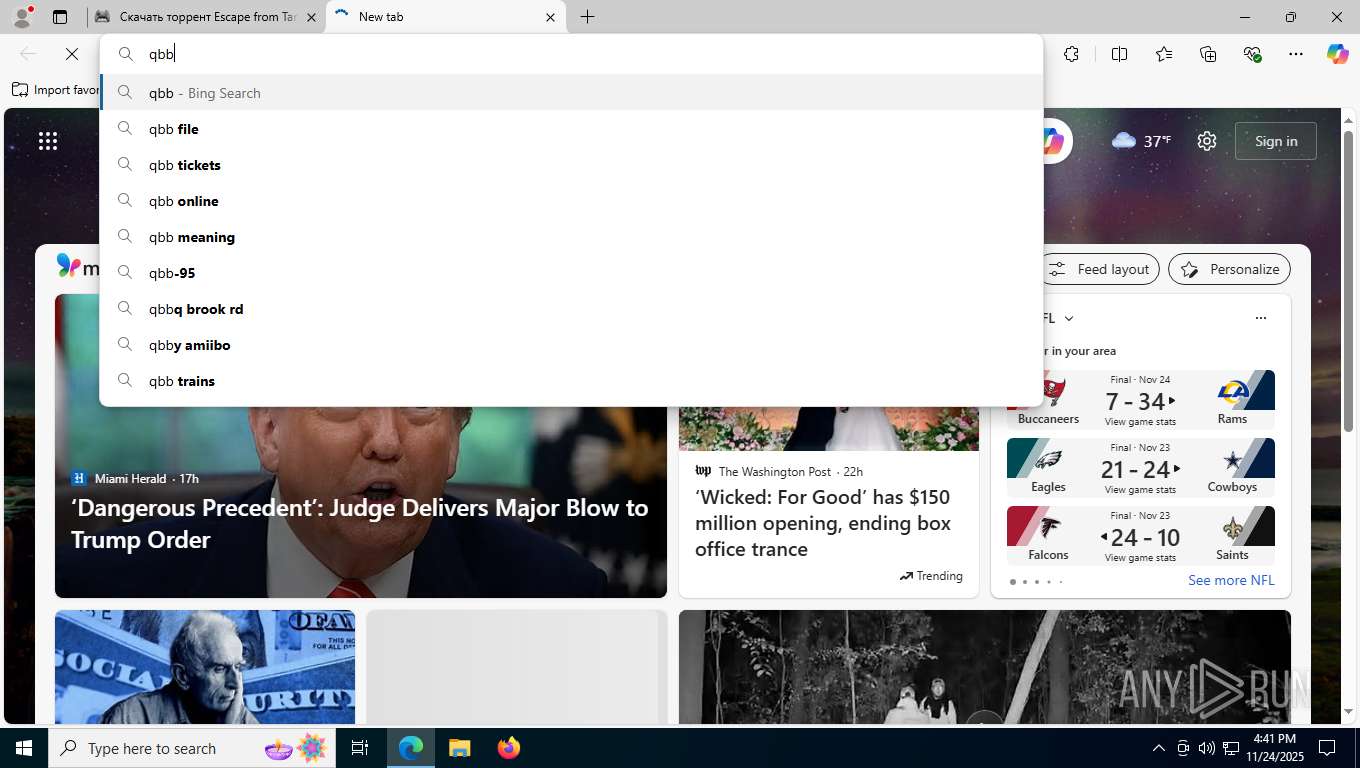The height and width of the screenshot is (768, 1360).
Task: Choose the qbbq brook rd suggestion
Action: pyautogui.click(x=571, y=309)
